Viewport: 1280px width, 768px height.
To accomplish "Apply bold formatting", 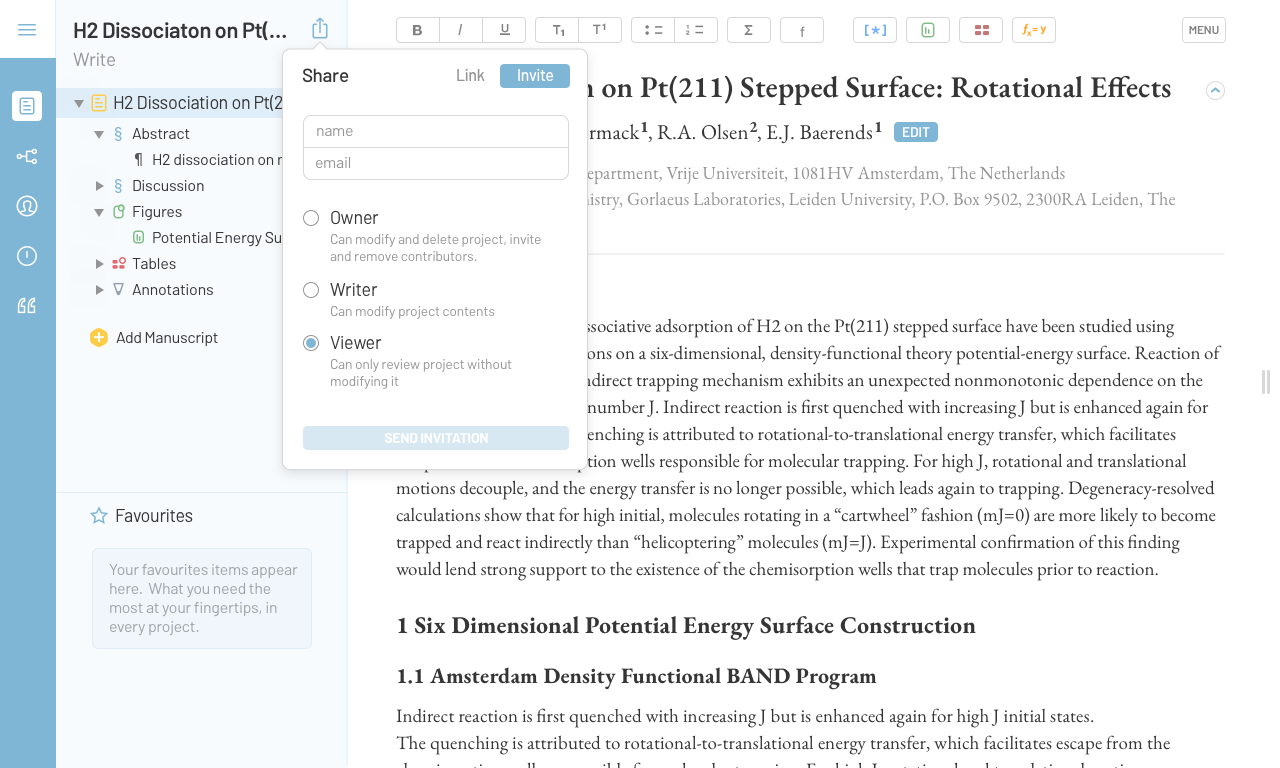I will point(417,30).
